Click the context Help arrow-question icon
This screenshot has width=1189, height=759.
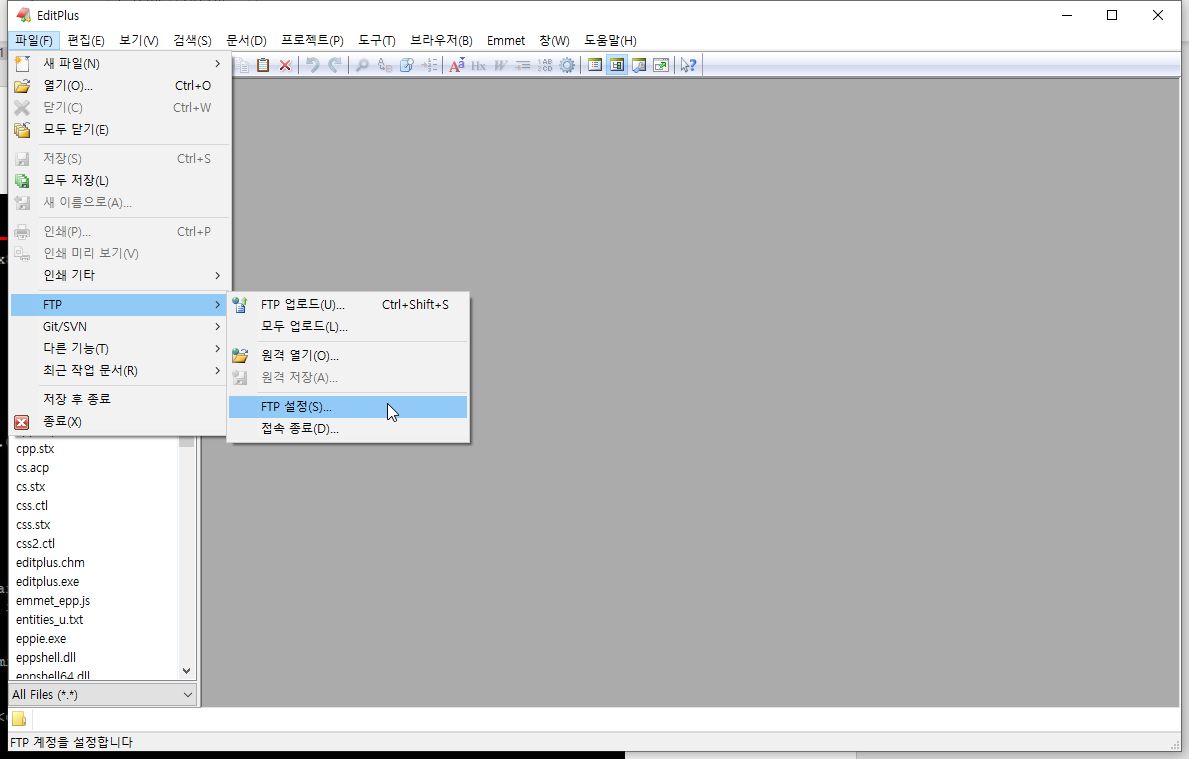click(689, 65)
